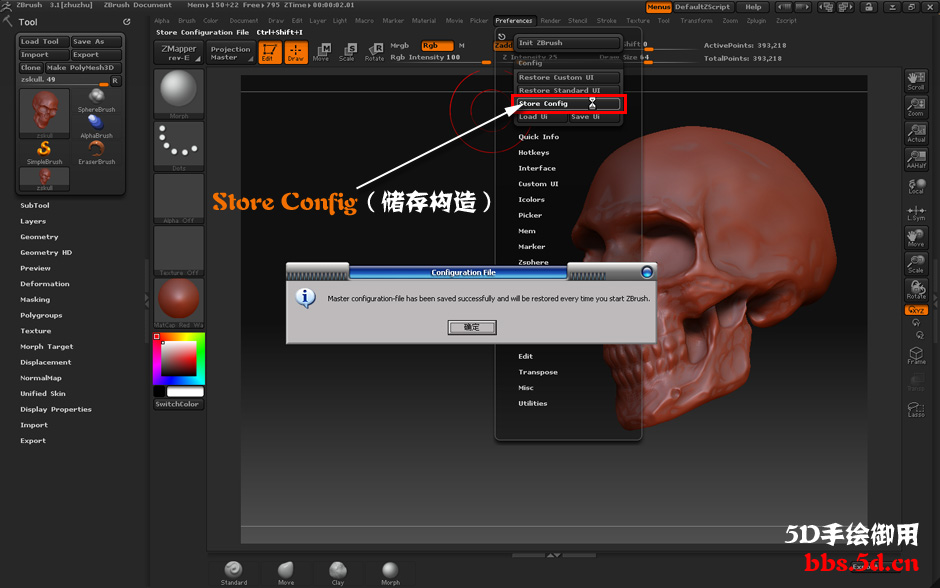This screenshot has height=588, width=940.
Task: Expand the Polygroups section
Action: point(41,315)
